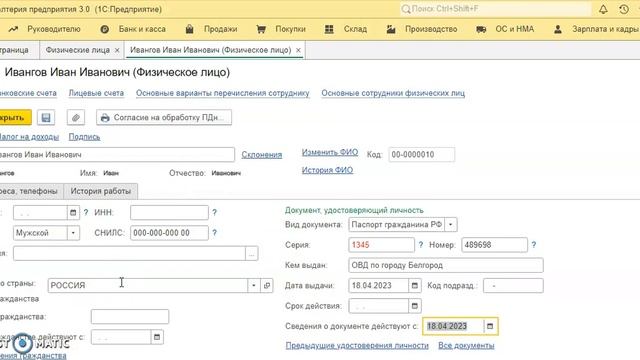
Task: Click ellipsis button of place of birth field
Action: click(251, 253)
